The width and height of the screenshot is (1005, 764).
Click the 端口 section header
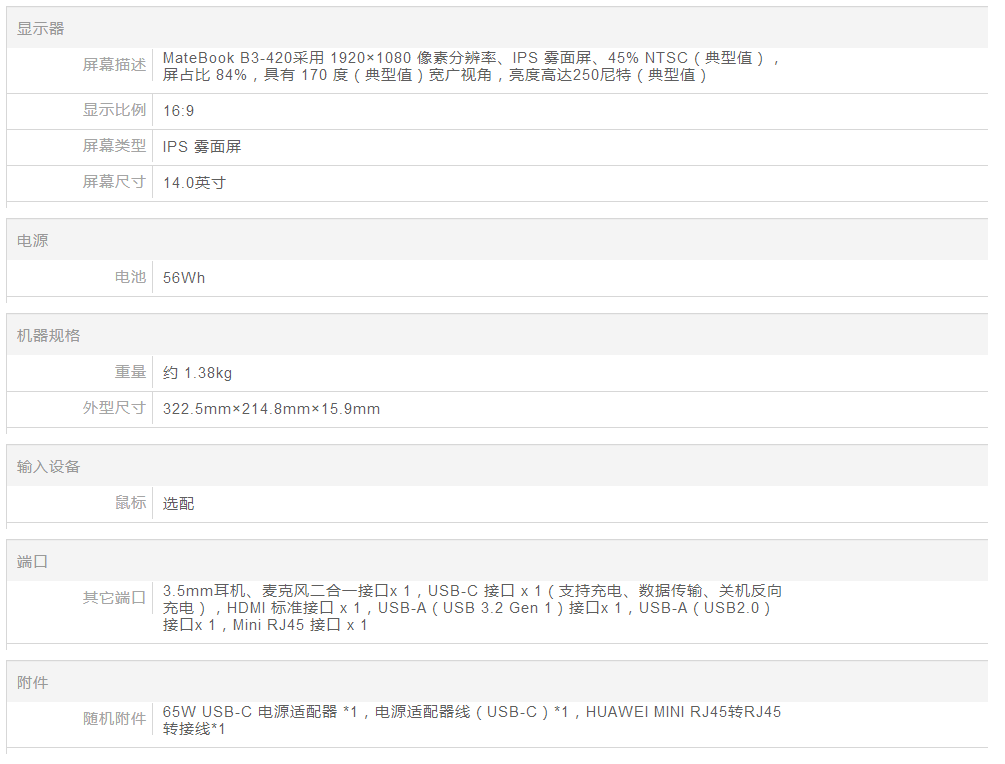click(32, 562)
